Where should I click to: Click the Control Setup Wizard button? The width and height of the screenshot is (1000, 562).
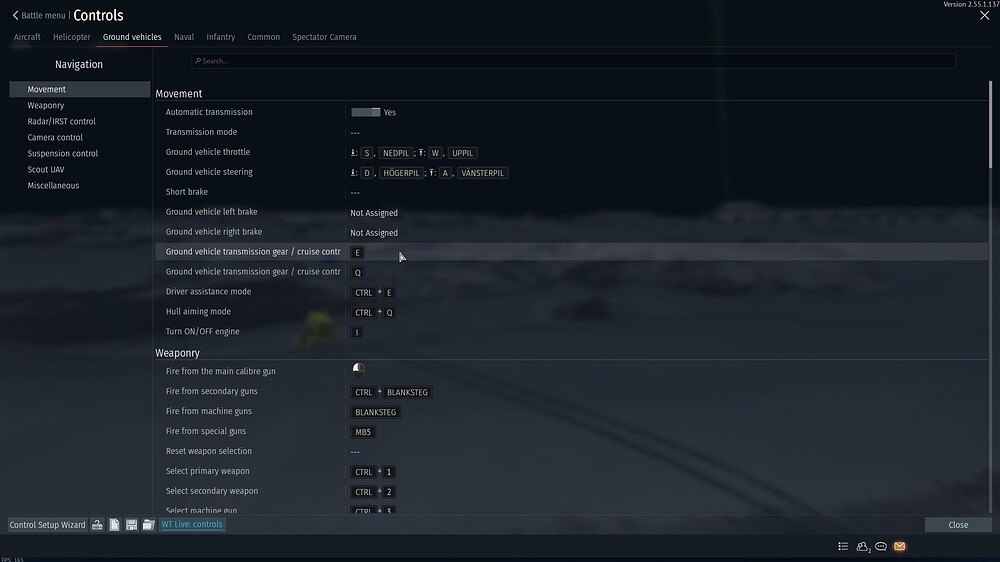tap(47, 524)
